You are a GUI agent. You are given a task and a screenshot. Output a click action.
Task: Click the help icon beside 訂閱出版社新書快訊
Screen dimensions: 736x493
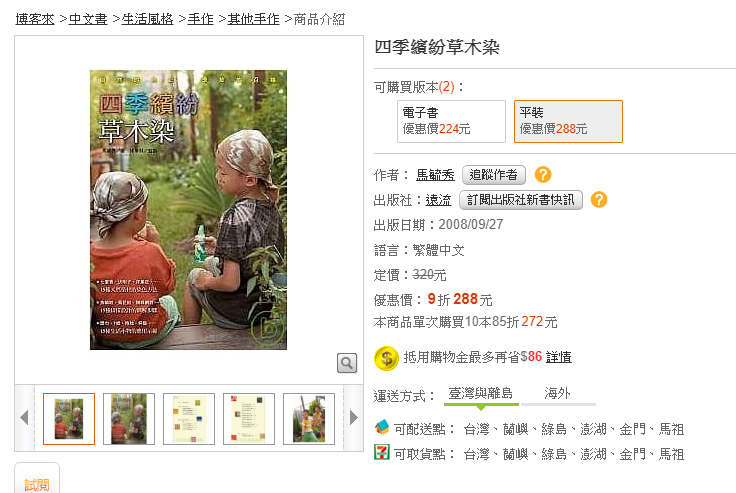pyautogui.click(x=599, y=200)
